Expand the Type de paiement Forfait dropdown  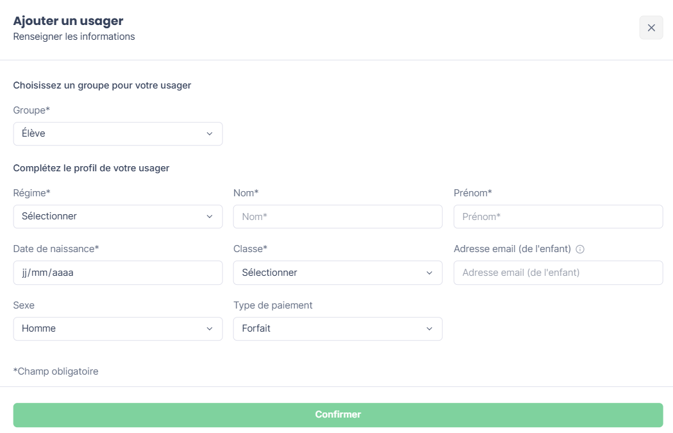click(x=337, y=329)
